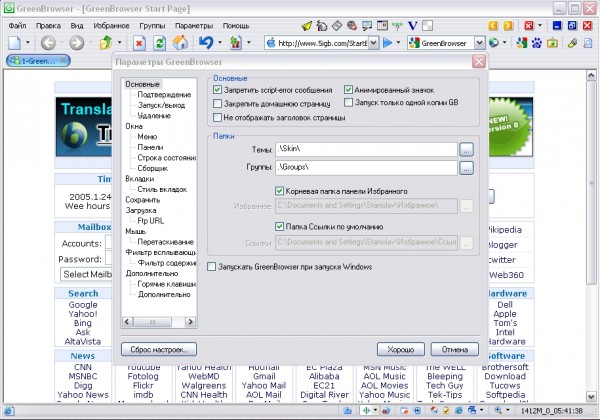
Task: Open the Правка menu
Action: point(48,26)
